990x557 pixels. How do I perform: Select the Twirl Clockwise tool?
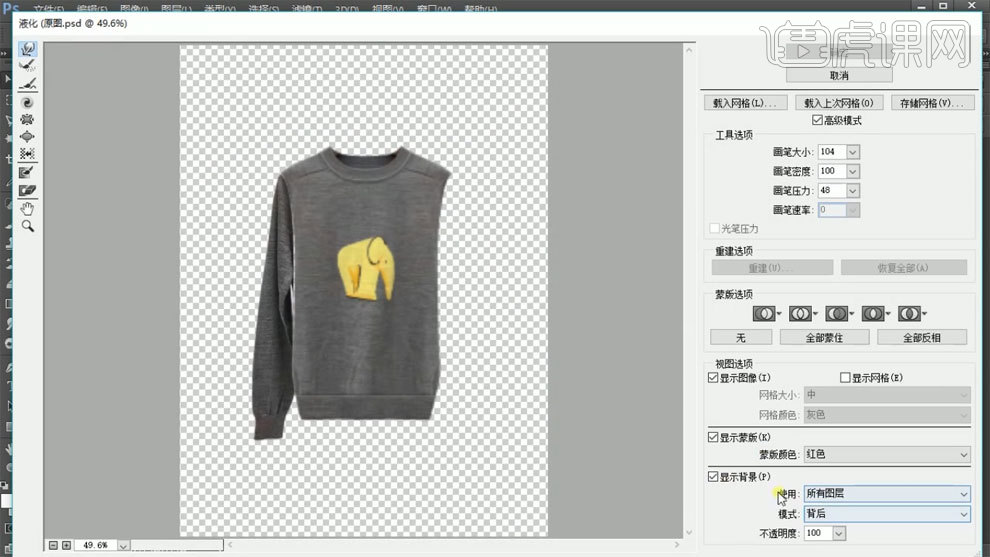pyautogui.click(x=27, y=102)
